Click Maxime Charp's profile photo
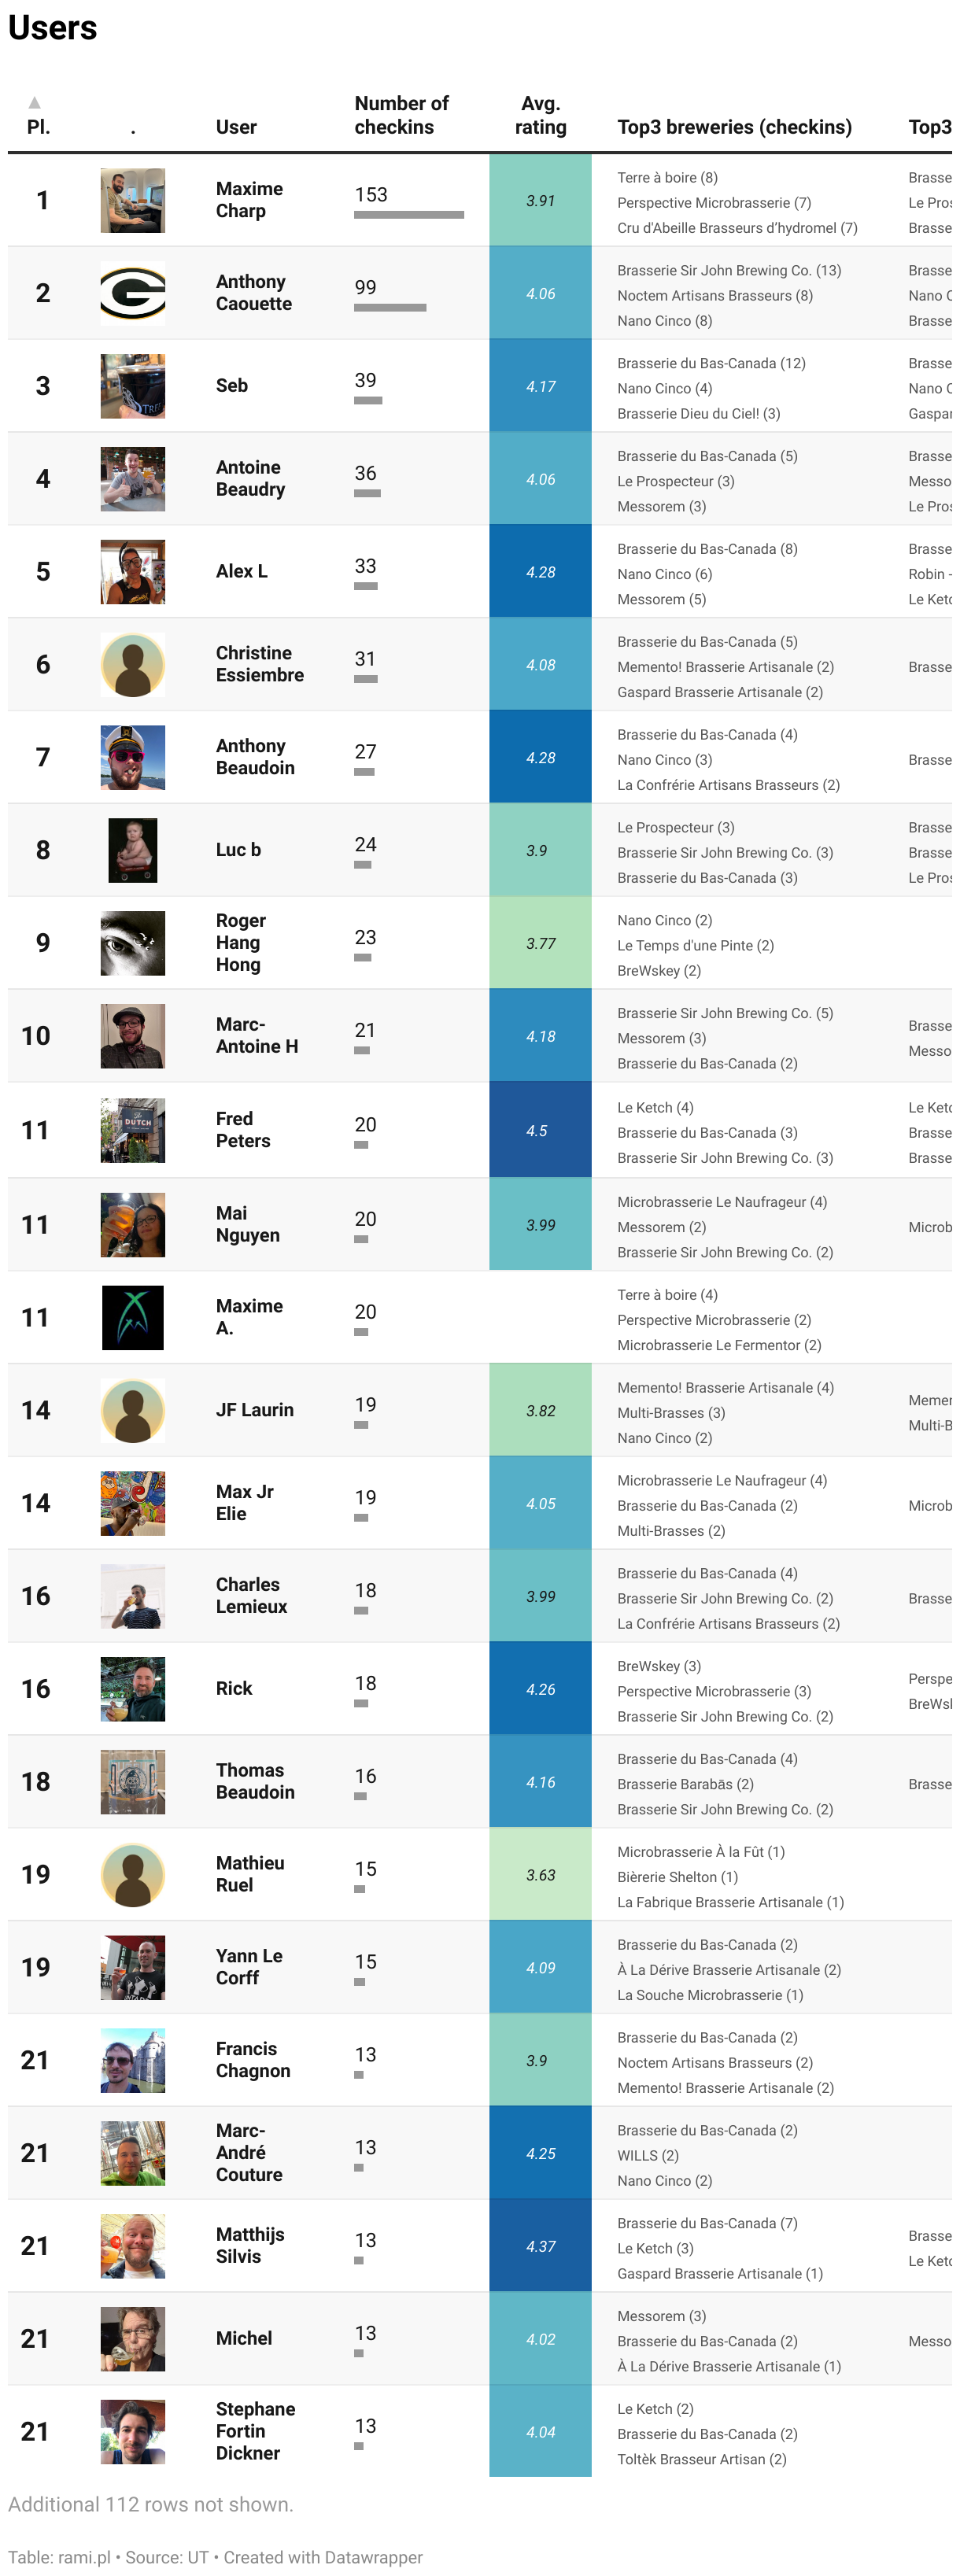 click(x=133, y=201)
